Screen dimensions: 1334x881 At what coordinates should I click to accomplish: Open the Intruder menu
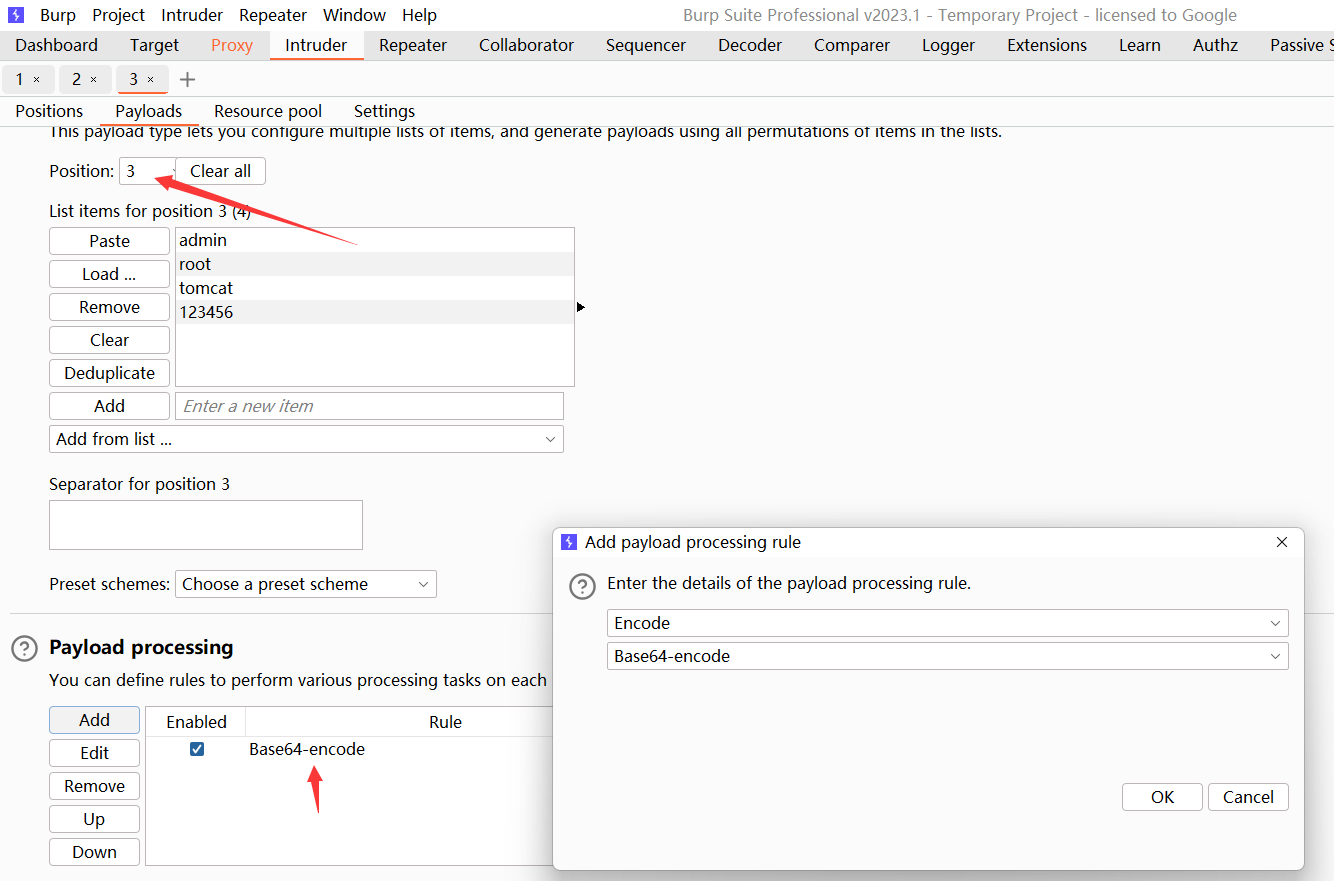tap(191, 15)
